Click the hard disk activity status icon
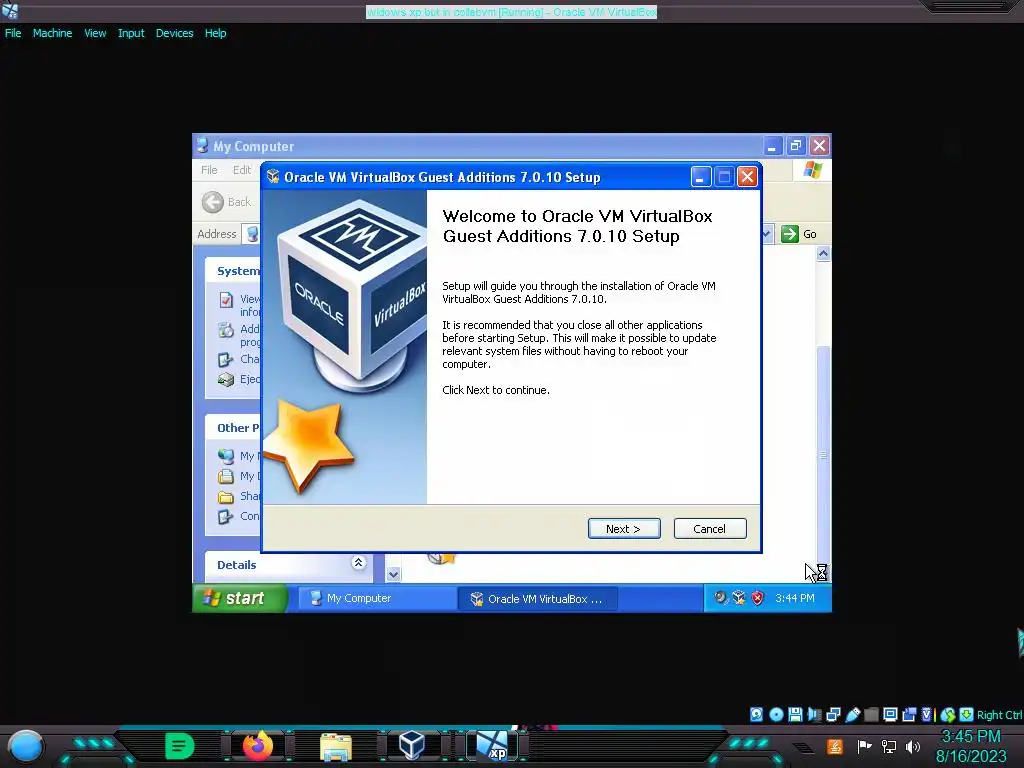 click(x=756, y=714)
